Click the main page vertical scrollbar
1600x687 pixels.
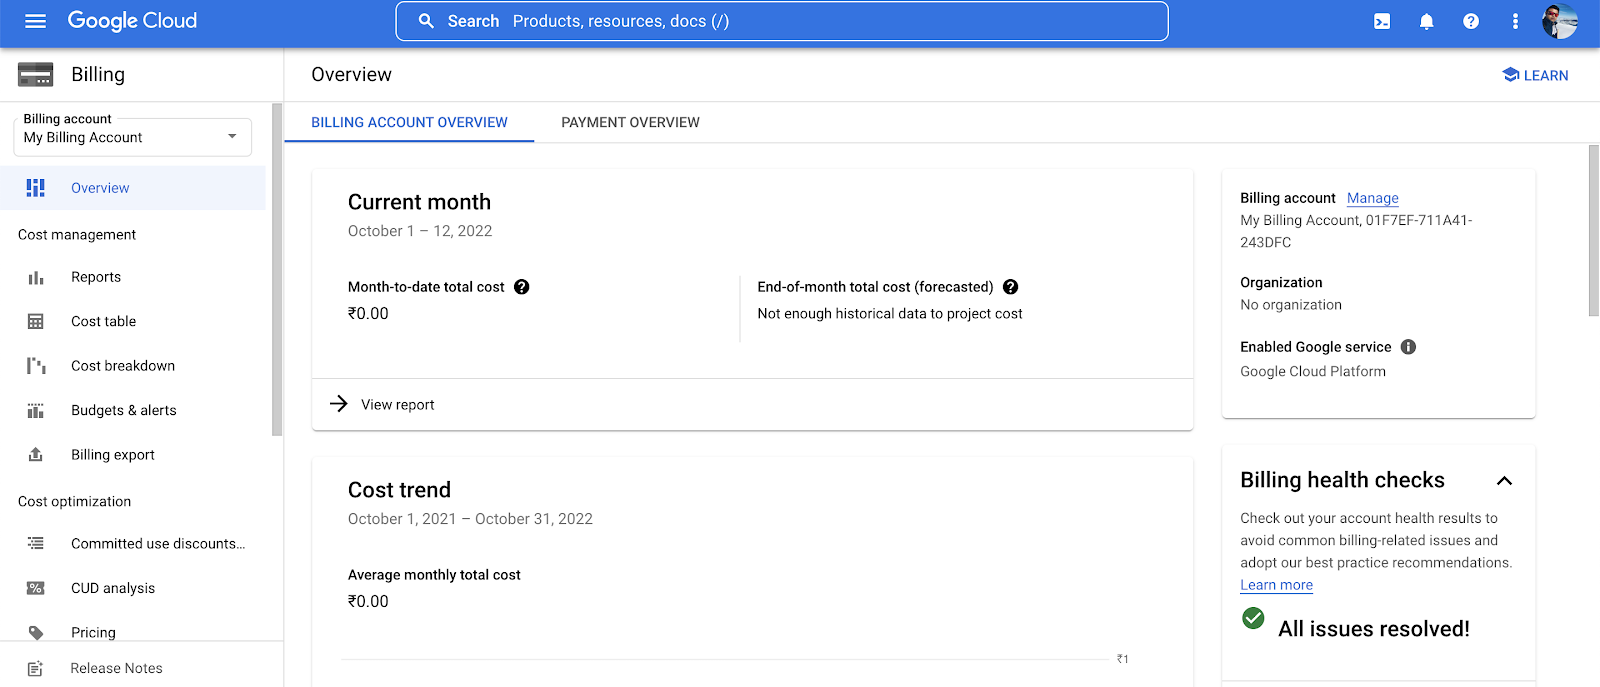[1593, 231]
